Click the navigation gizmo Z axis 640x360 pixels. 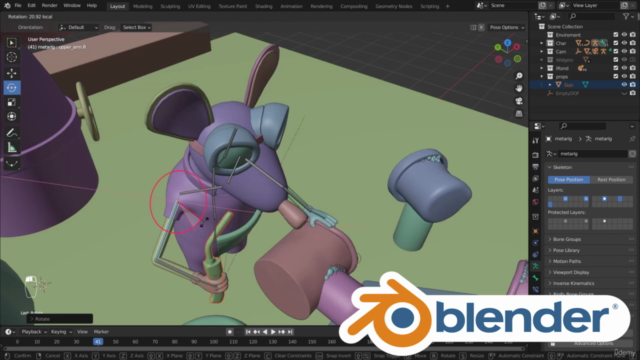tap(507, 42)
